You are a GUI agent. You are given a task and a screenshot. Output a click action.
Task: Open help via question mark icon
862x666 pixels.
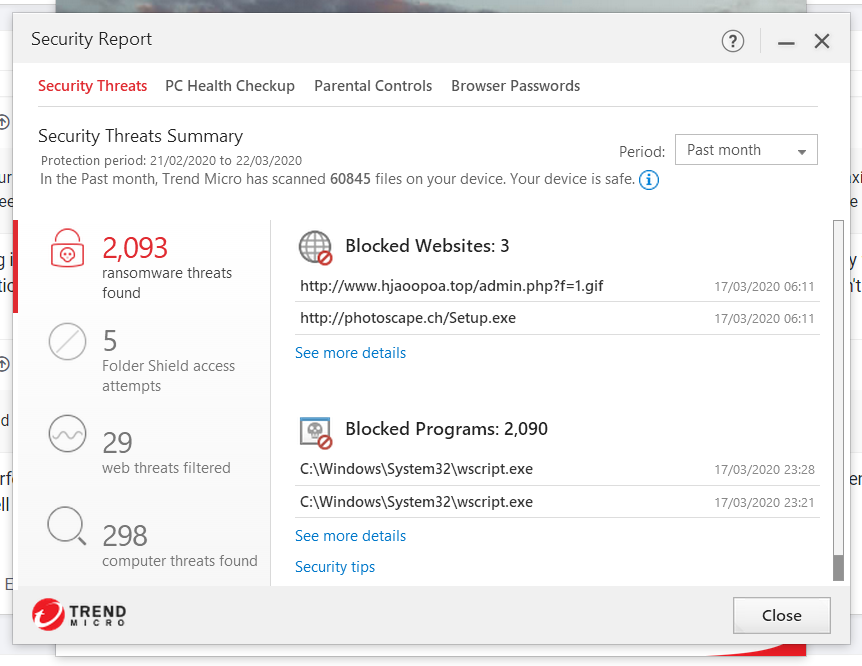tap(733, 41)
